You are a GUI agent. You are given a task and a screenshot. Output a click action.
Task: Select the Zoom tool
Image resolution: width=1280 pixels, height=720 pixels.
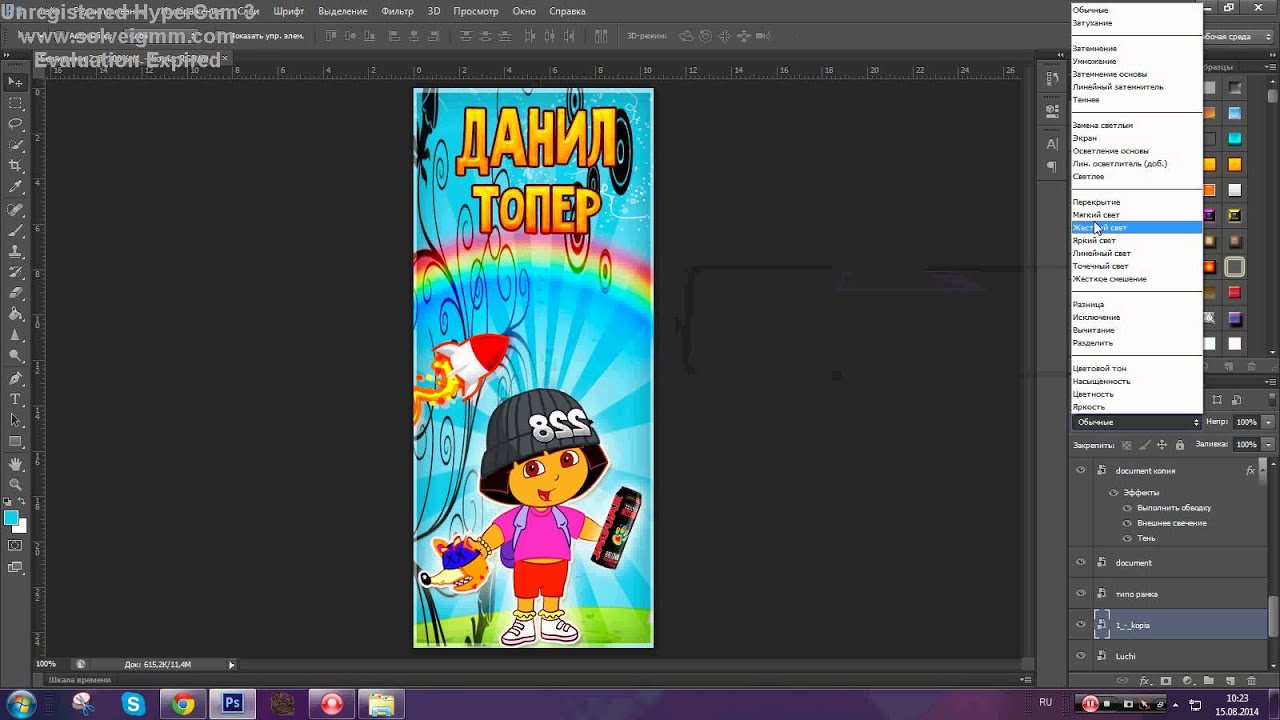point(15,486)
